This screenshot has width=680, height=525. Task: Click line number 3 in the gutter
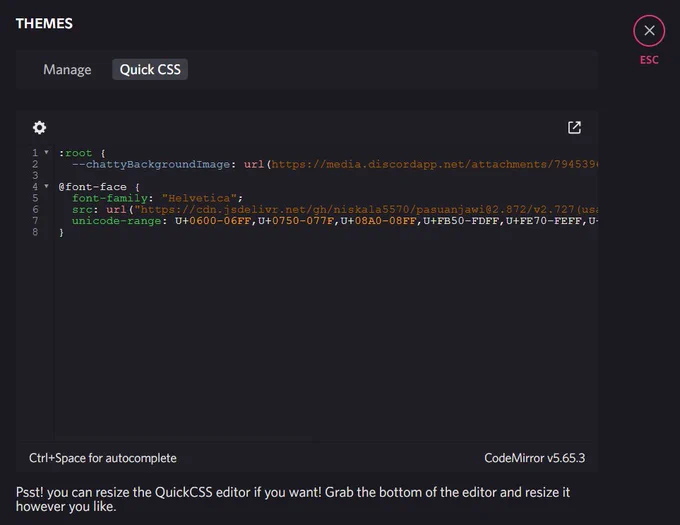tap(35, 176)
